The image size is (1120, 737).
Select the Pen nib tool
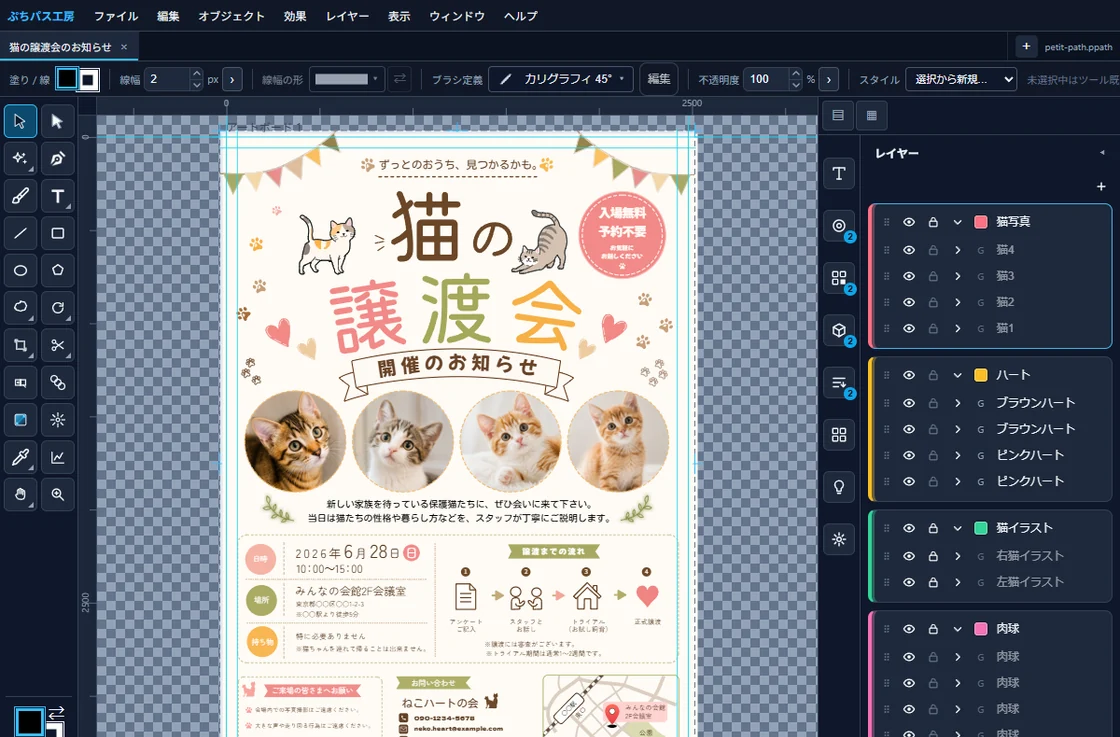57,159
